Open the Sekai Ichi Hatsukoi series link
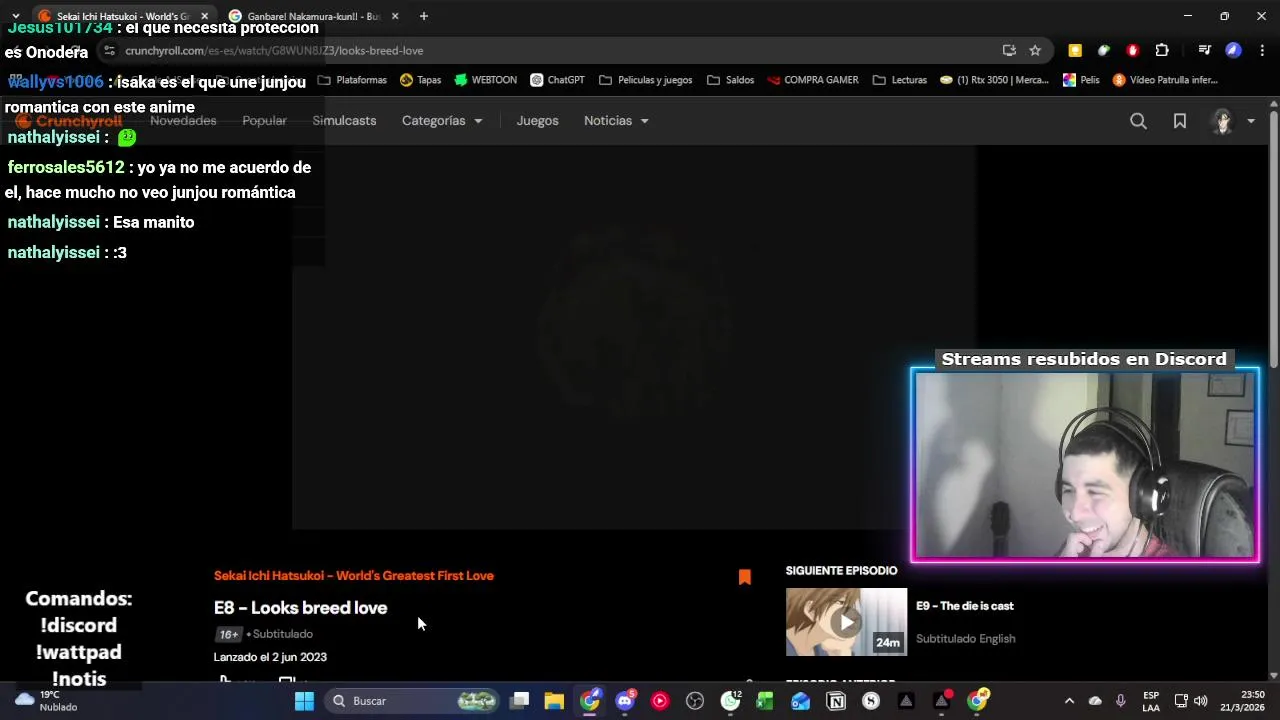 click(354, 576)
